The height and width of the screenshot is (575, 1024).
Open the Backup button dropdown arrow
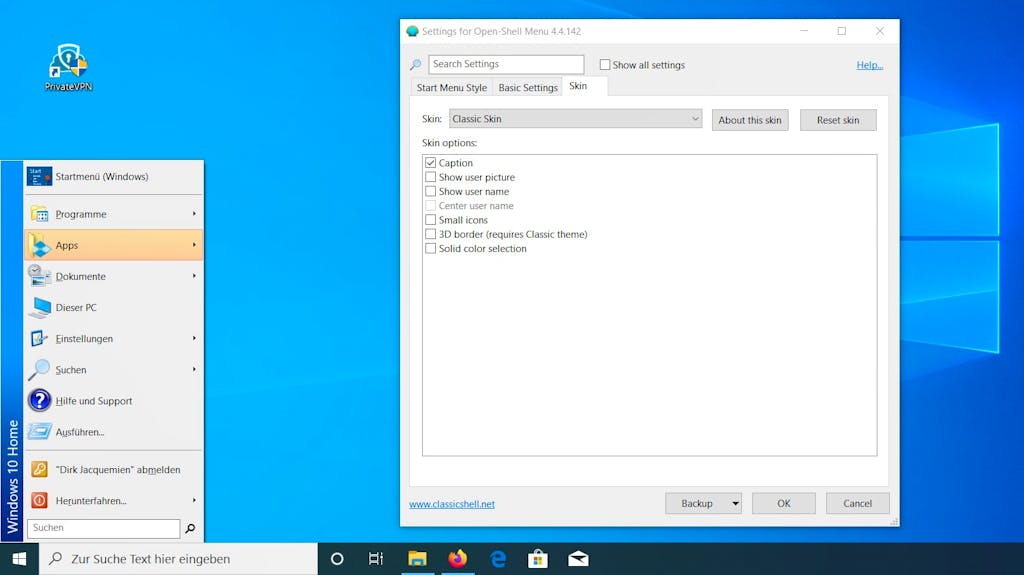(x=735, y=504)
